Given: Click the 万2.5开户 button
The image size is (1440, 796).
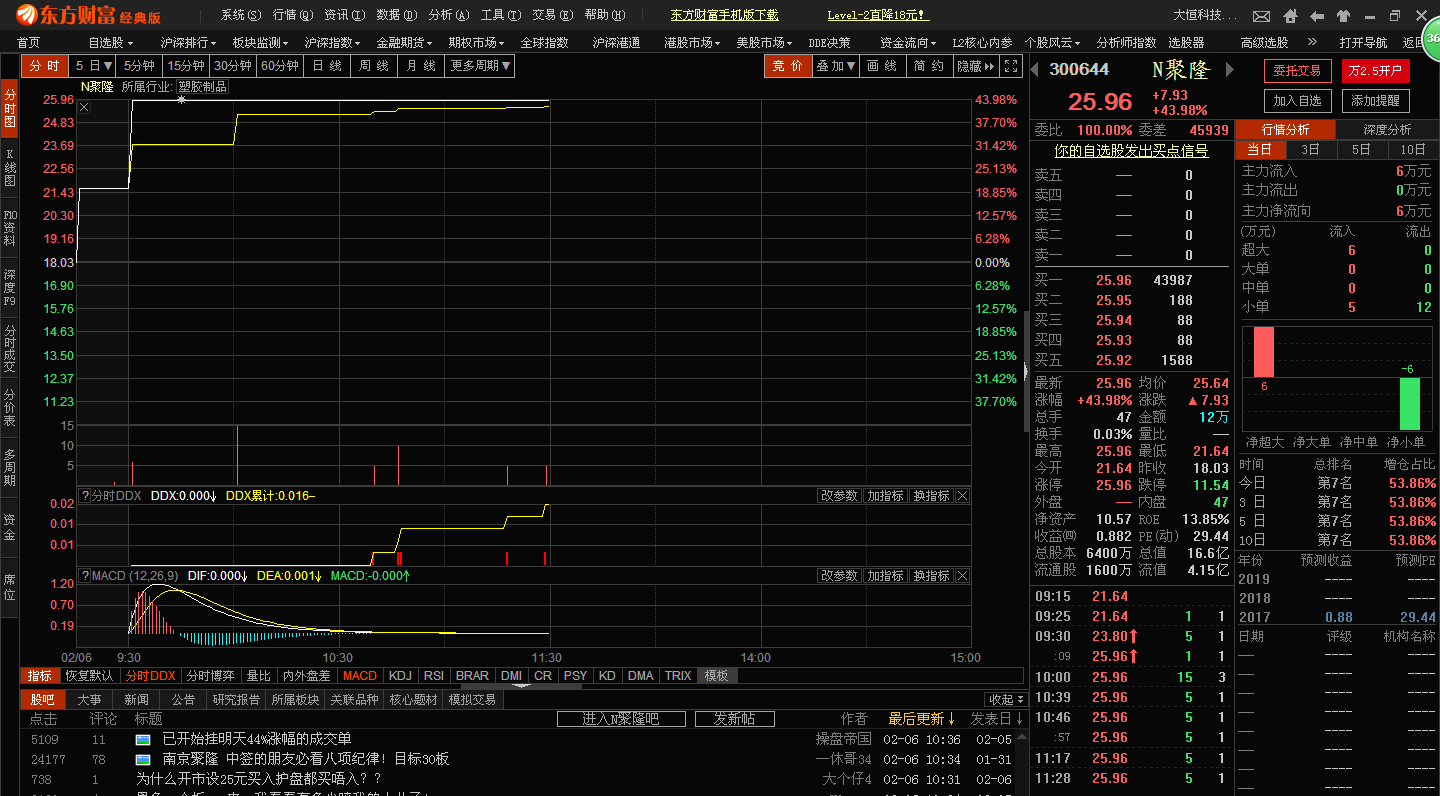Looking at the screenshot, I should click(1376, 71).
